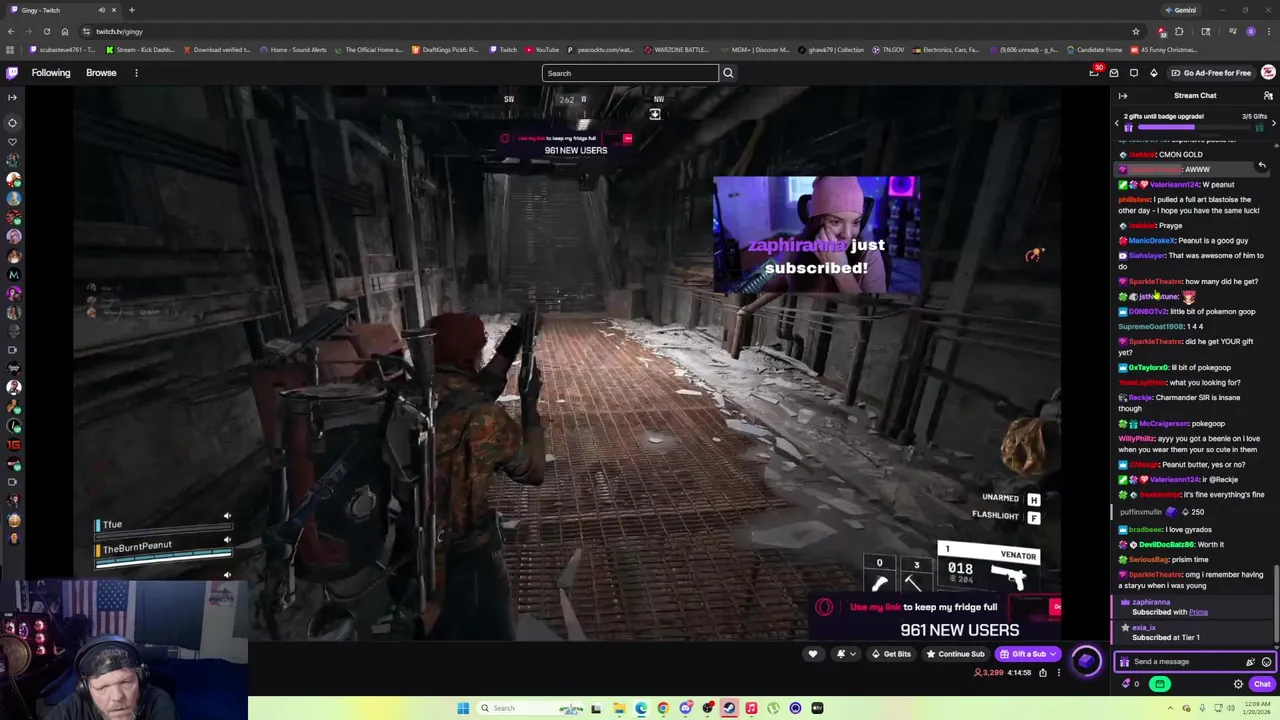
Task: Open the Browse page
Action: coord(101,73)
